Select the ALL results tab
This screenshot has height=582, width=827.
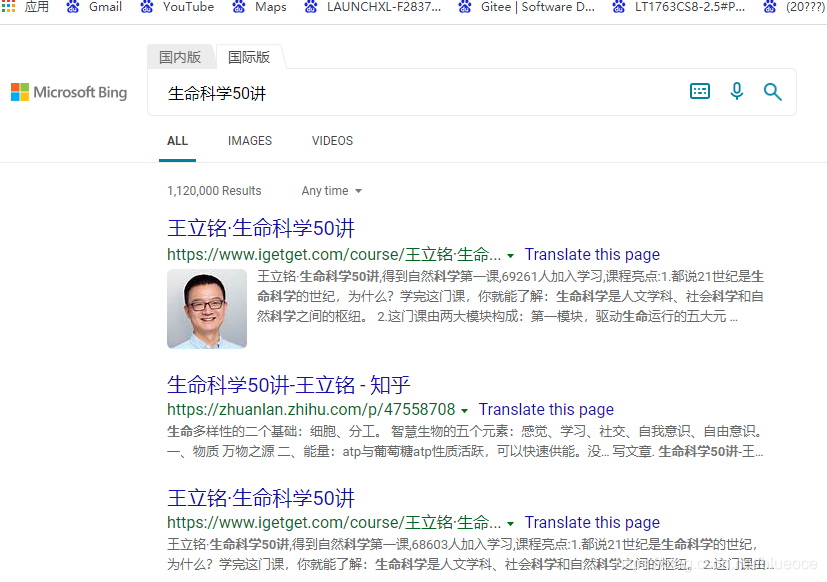click(177, 141)
